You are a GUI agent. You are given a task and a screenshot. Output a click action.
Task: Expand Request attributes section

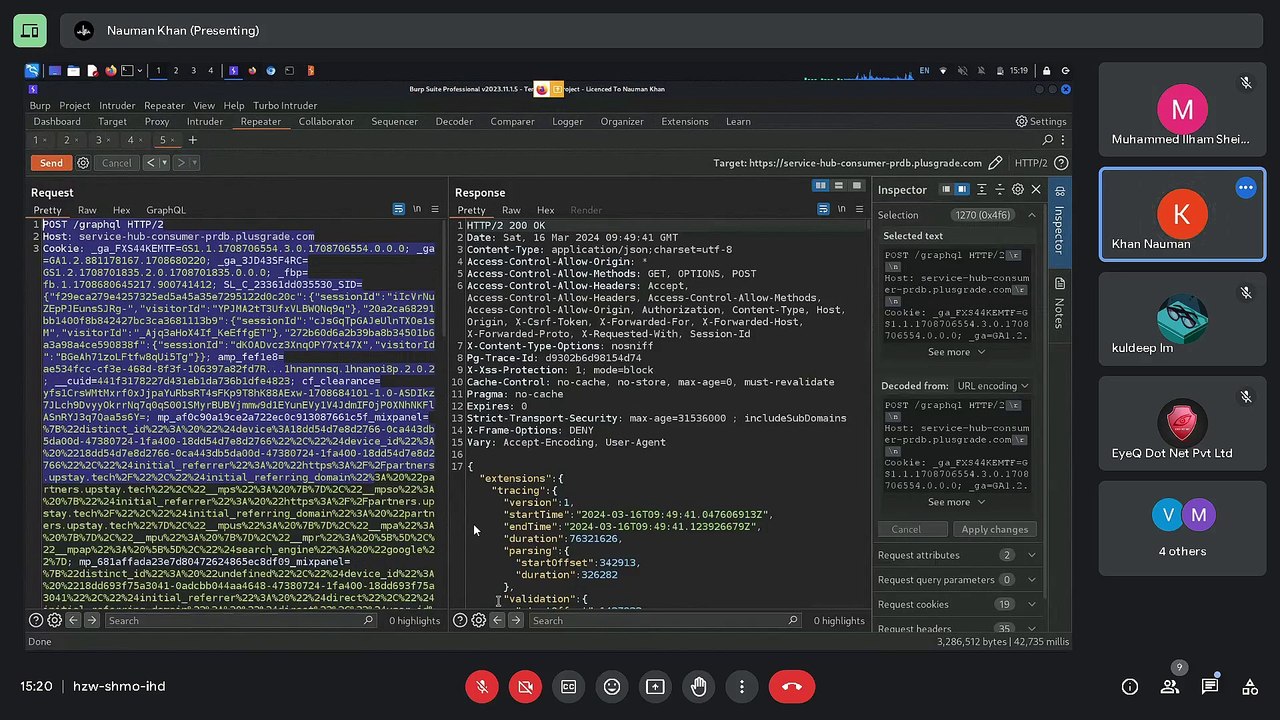tap(957, 555)
